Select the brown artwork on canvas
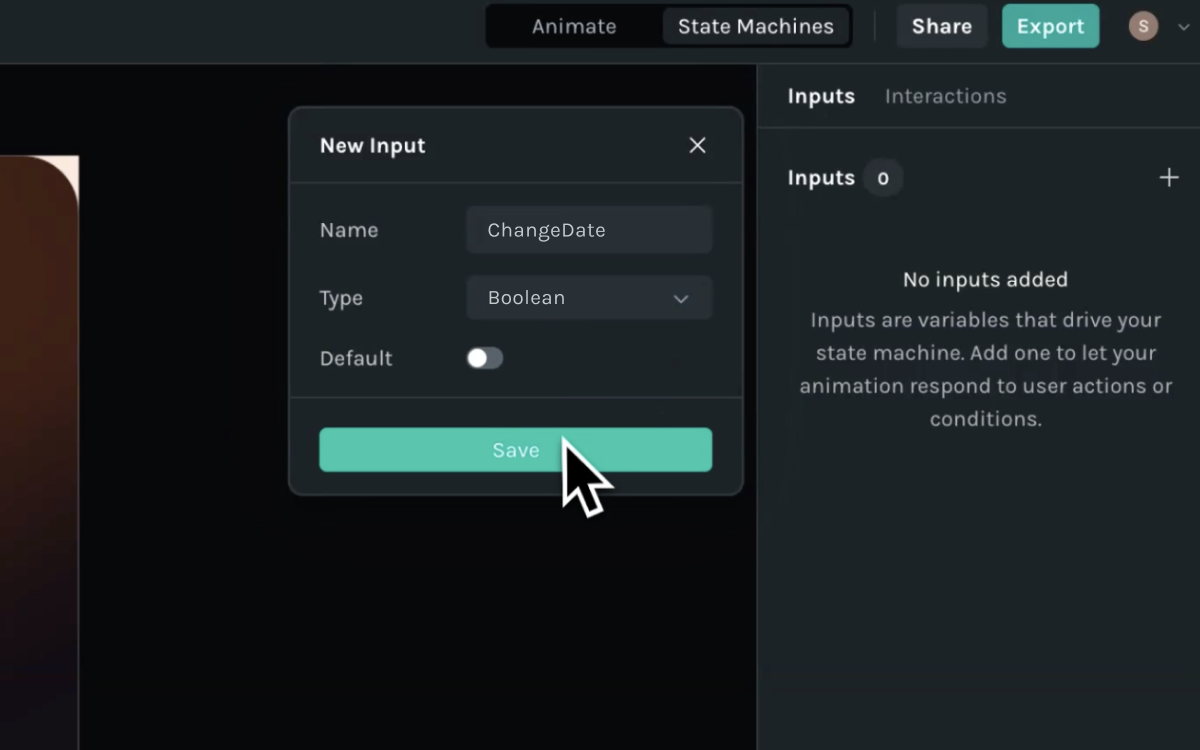The image size is (1200, 750). (x=38, y=450)
